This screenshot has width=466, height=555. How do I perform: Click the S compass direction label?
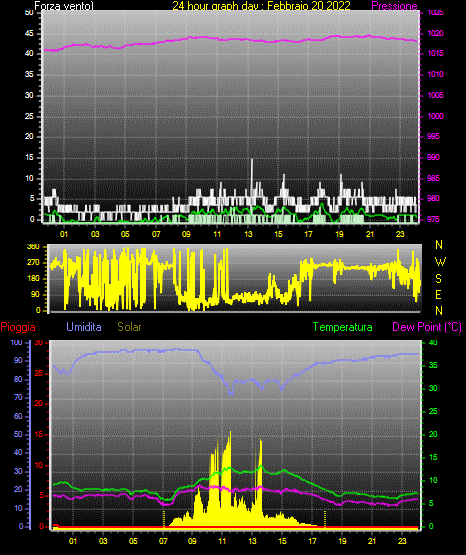[x=439, y=279]
